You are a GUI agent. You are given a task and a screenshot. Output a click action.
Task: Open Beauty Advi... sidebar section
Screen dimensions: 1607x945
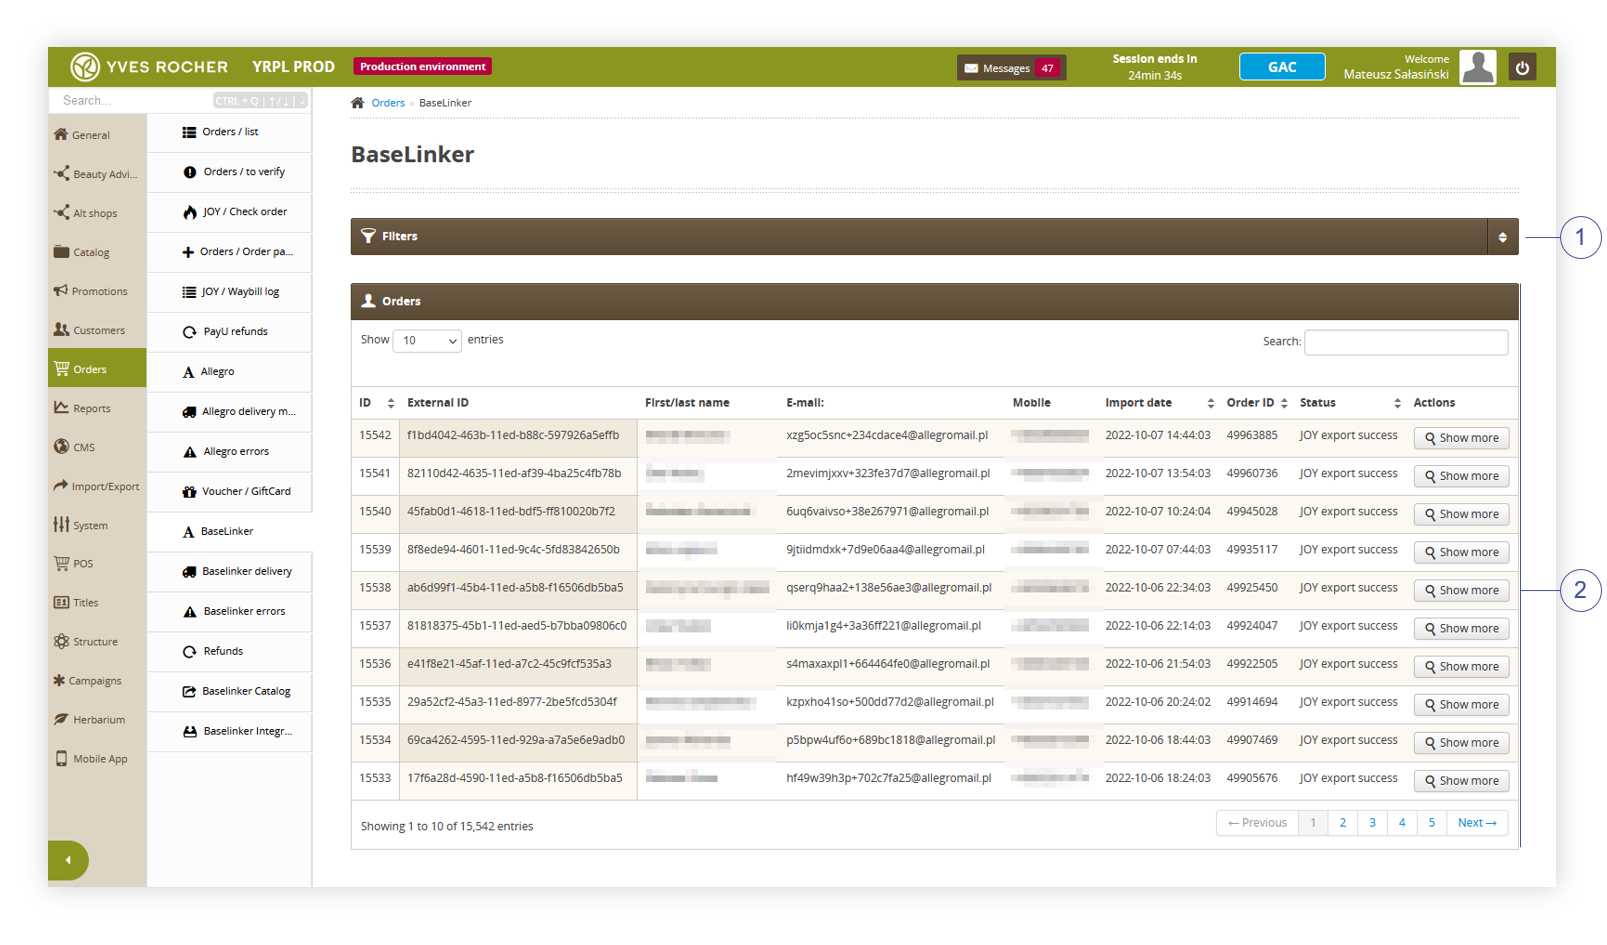97,174
